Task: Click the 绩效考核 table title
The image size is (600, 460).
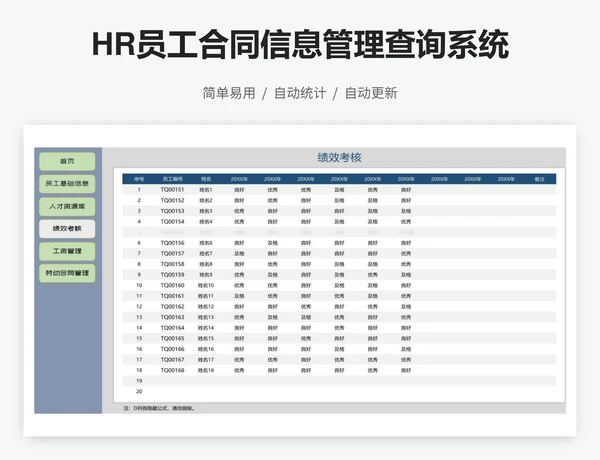Action: coord(339,157)
